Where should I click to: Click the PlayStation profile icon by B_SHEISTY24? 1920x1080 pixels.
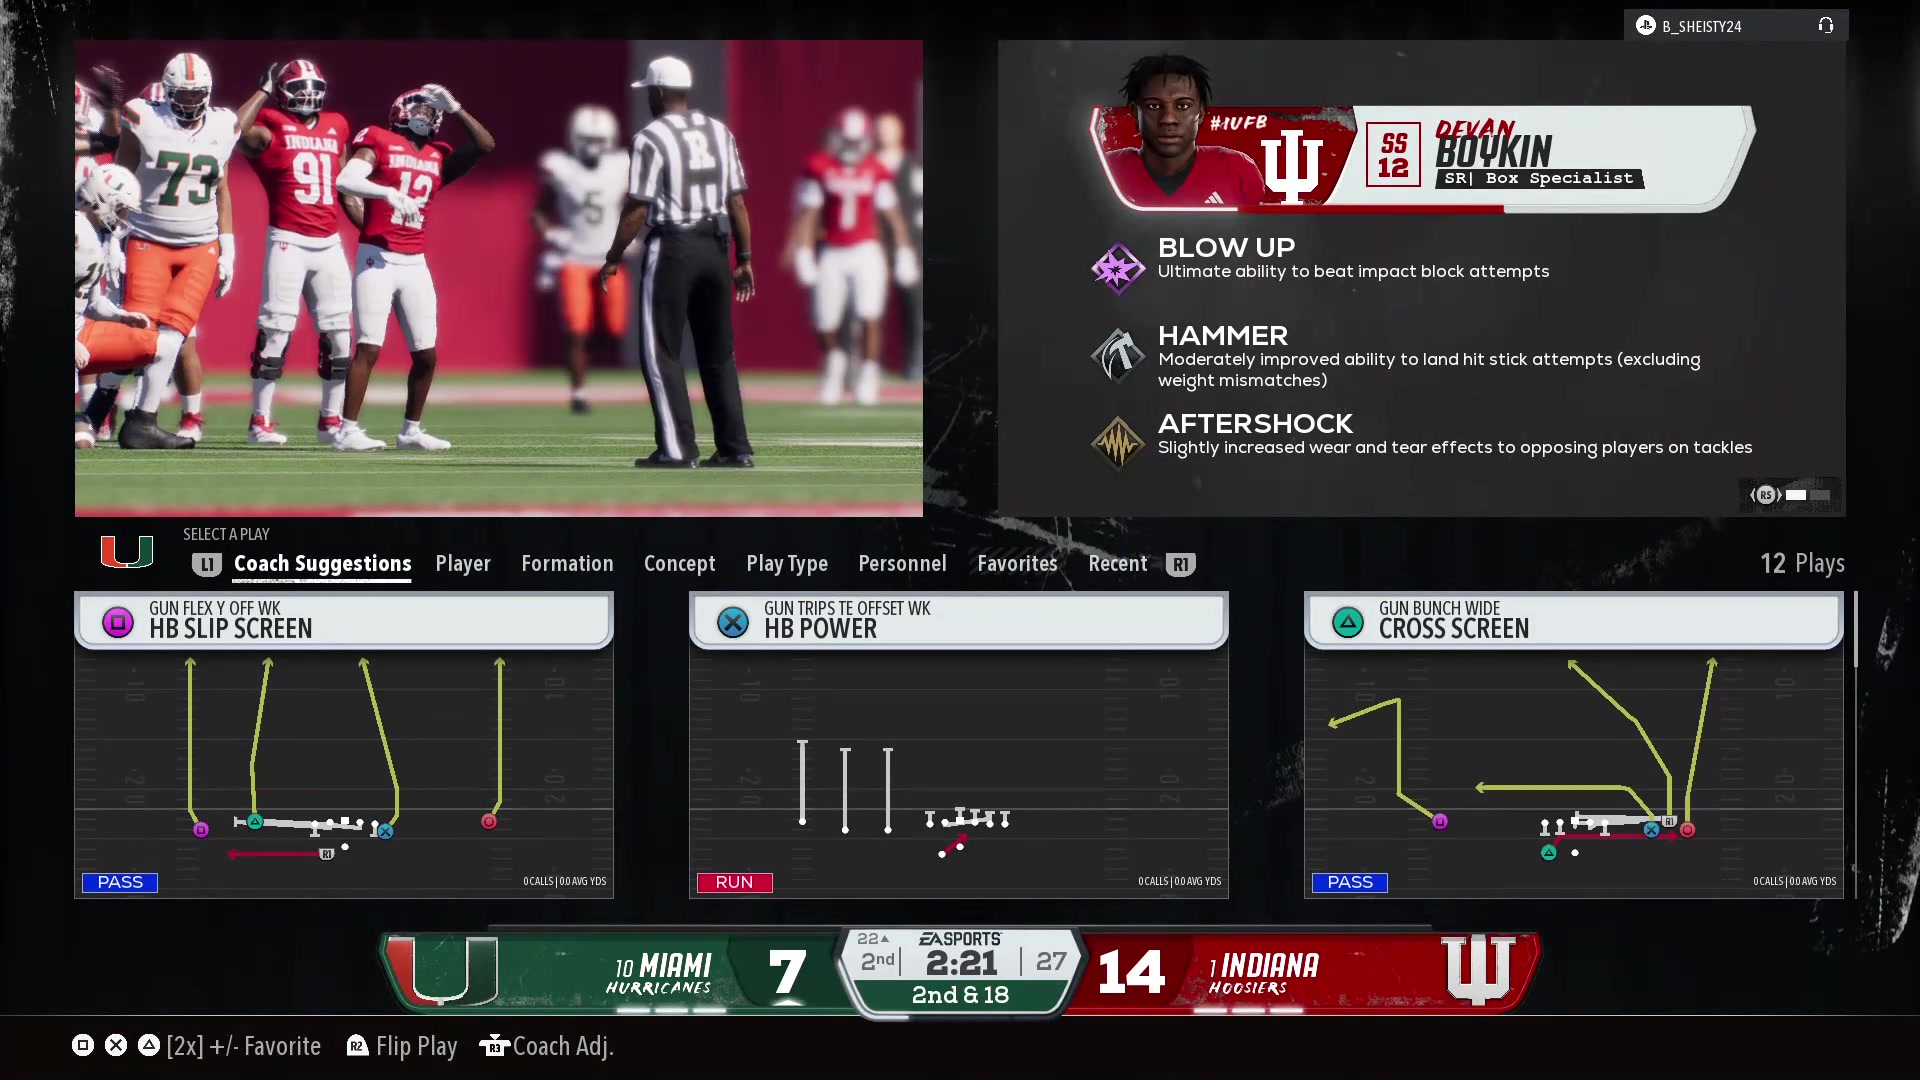coord(1646,26)
